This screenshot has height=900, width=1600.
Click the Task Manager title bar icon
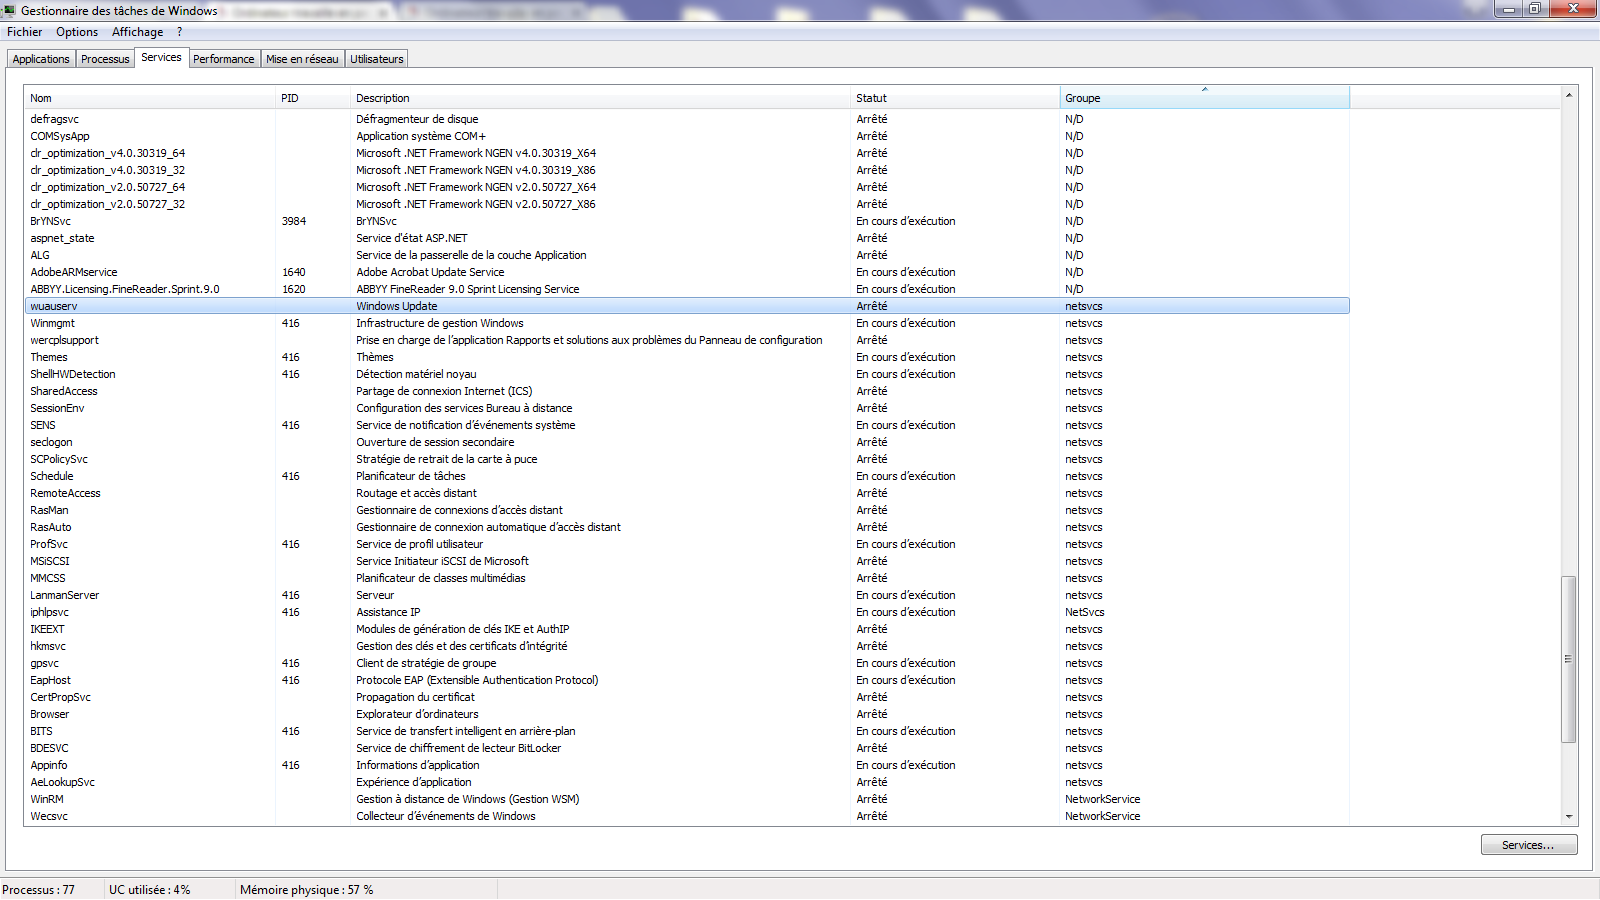tap(8, 11)
